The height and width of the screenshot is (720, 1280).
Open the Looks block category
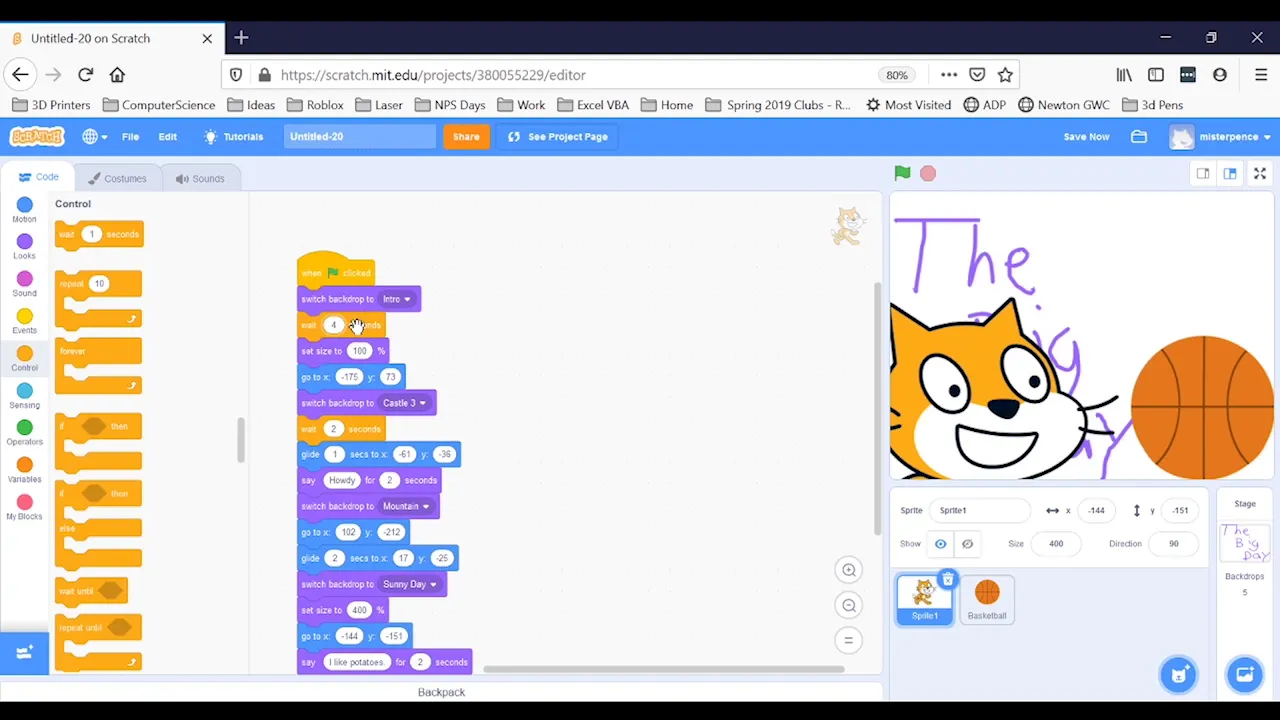pos(24,247)
